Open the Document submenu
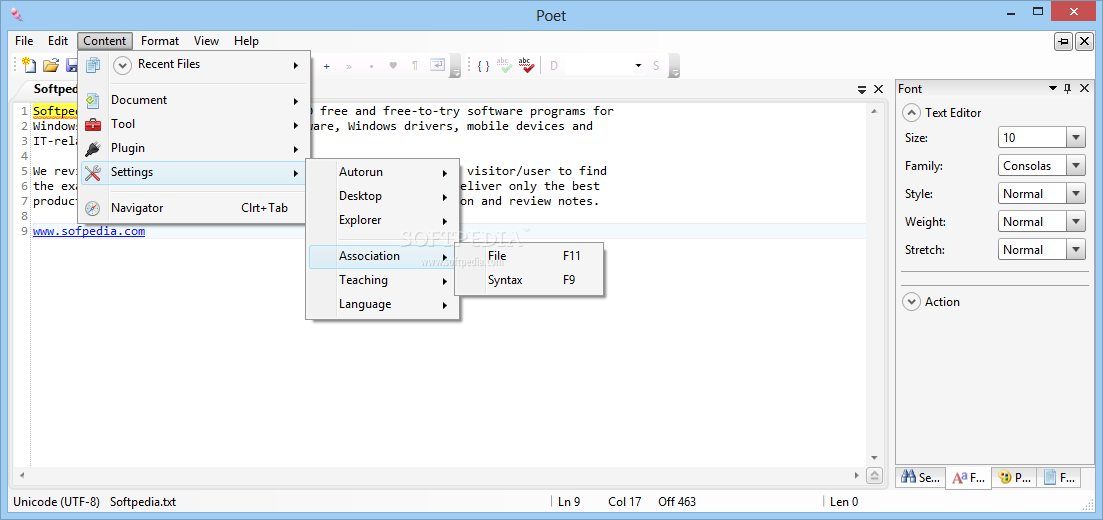The image size is (1103, 520). pyautogui.click(x=194, y=101)
